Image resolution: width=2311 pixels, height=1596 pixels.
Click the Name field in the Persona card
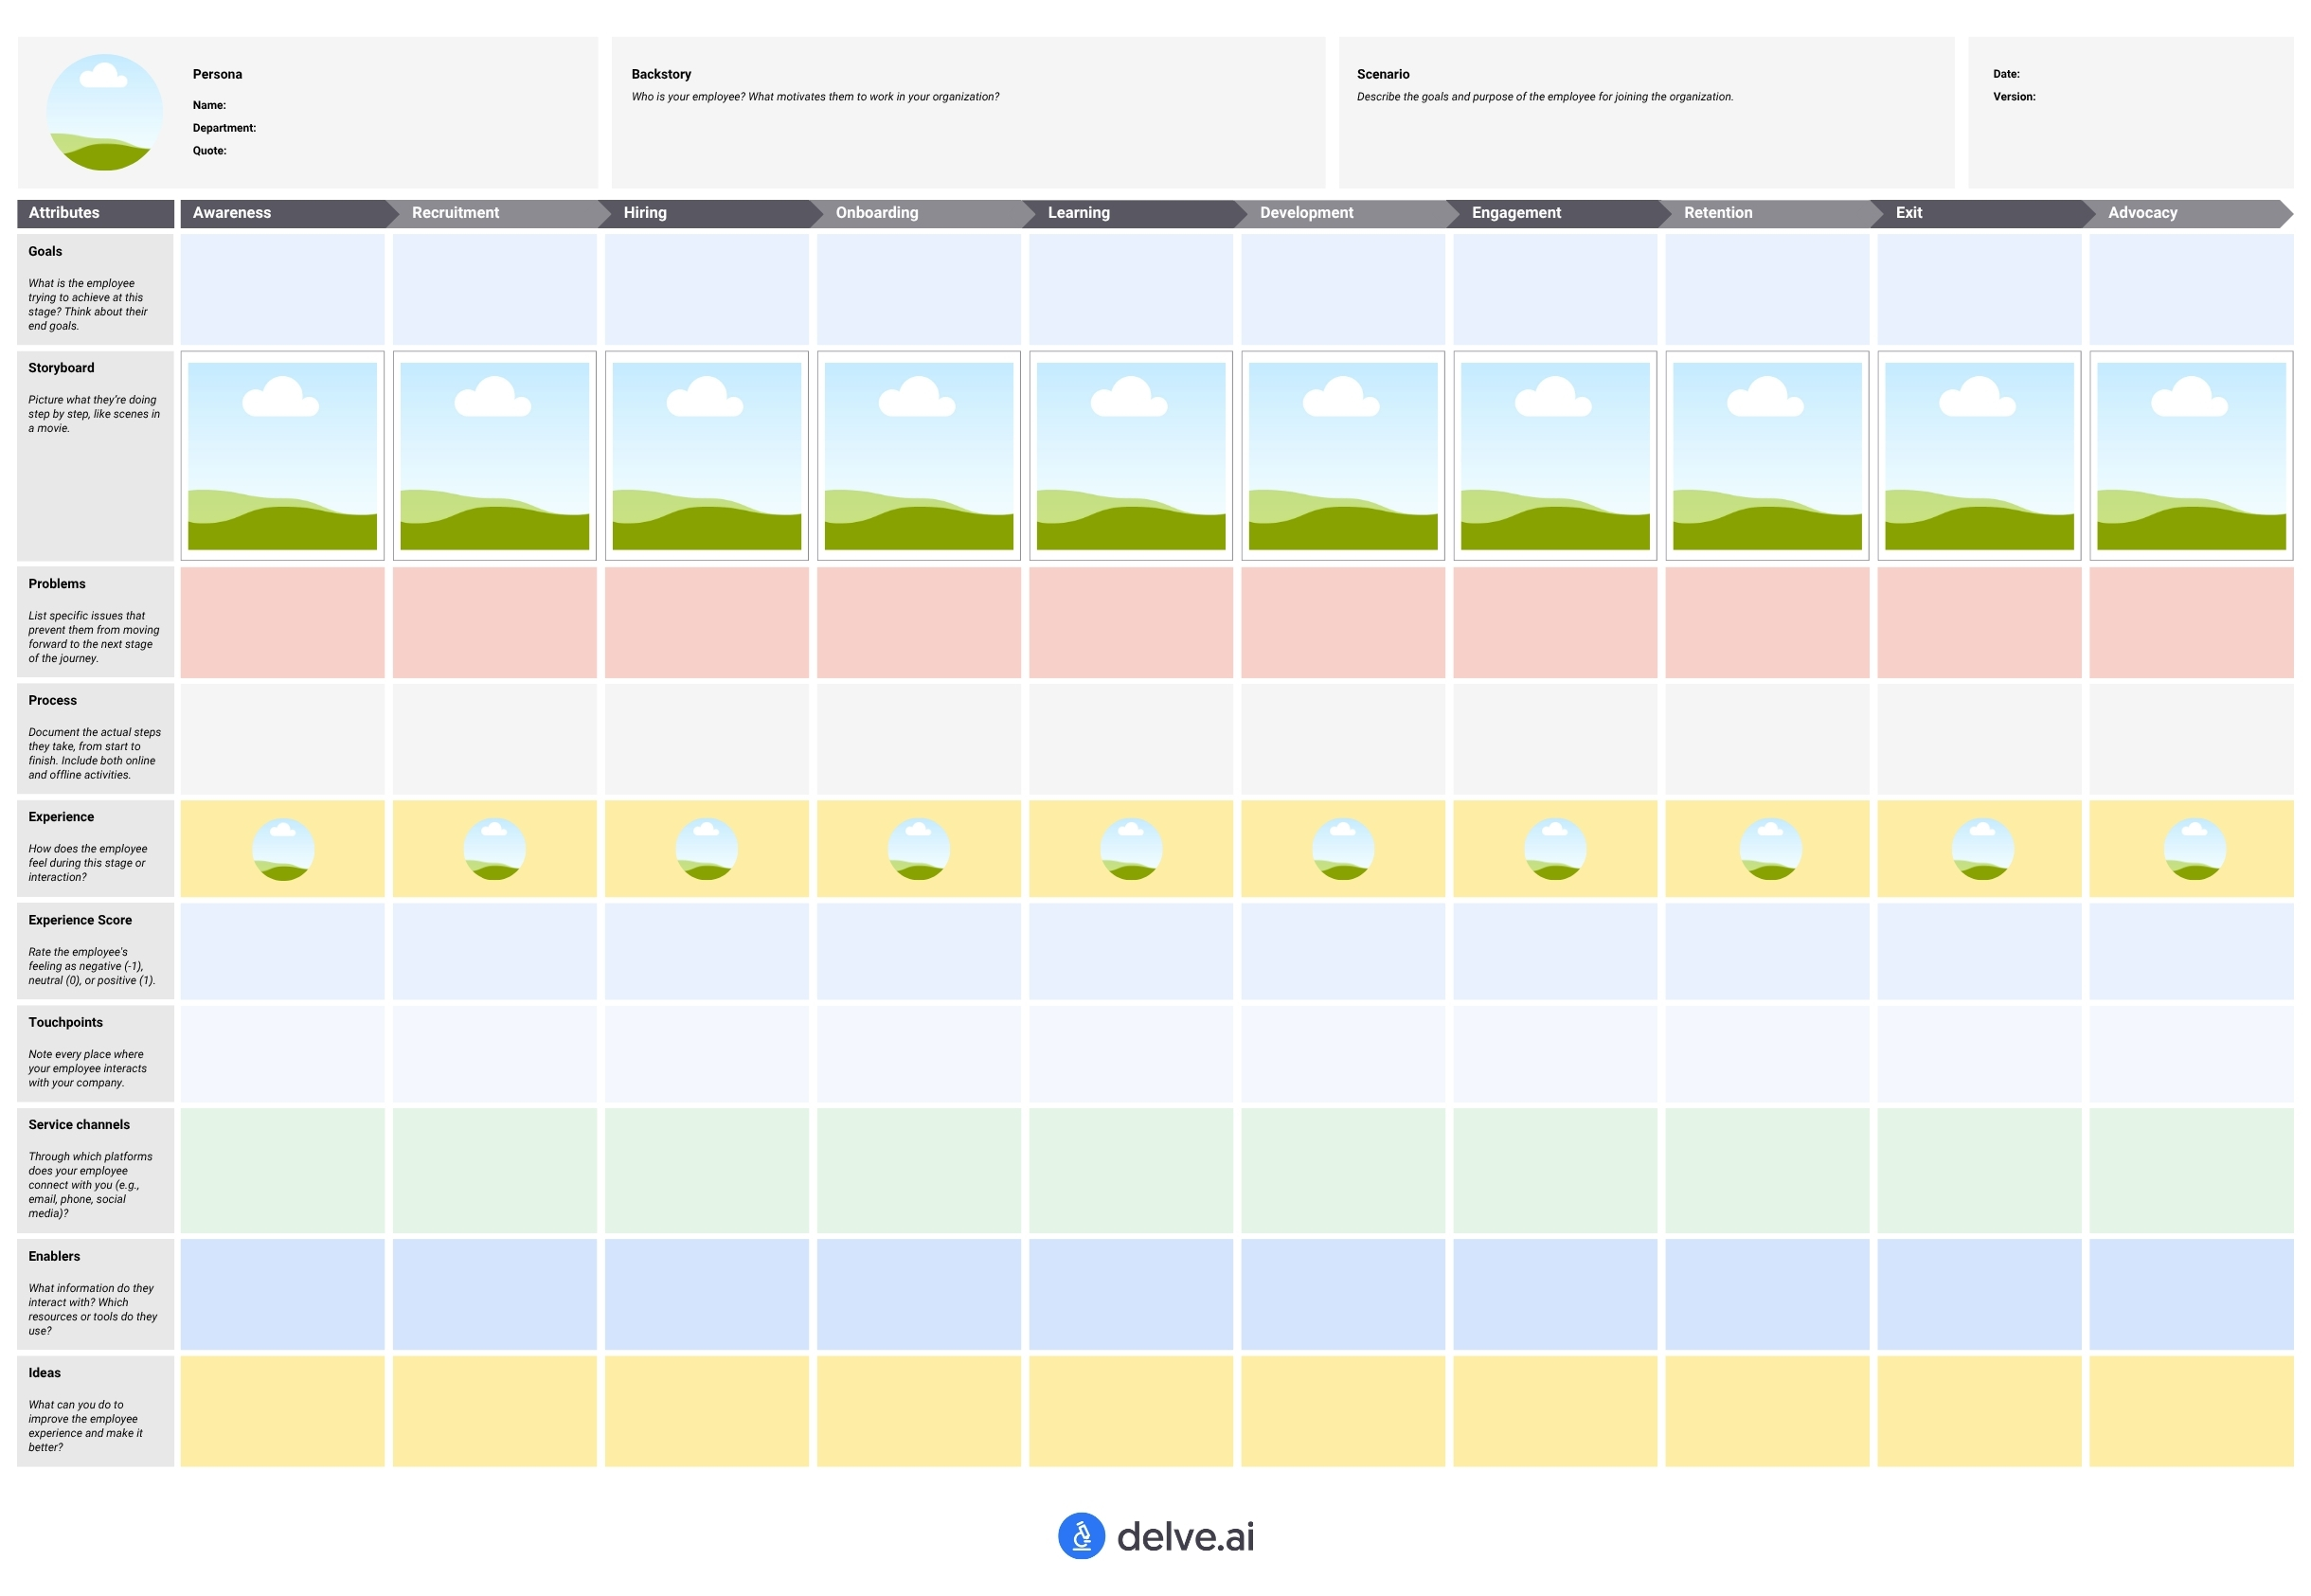tap(210, 105)
